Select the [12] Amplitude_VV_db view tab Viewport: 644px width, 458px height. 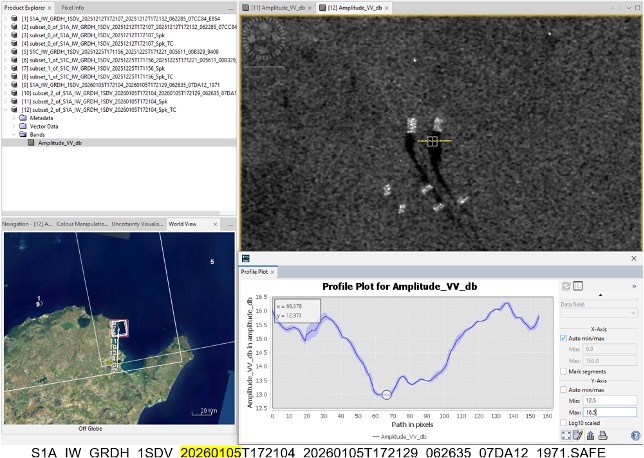click(x=354, y=8)
